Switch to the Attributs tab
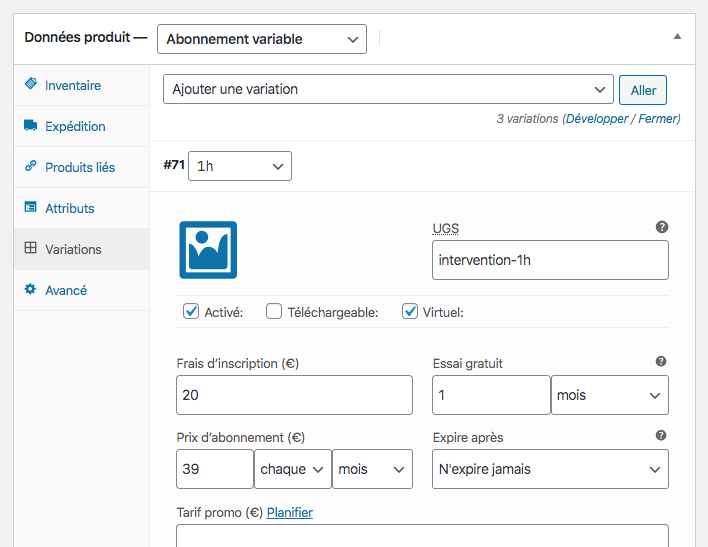The height and width of the screenshot is (547, 708). pyautogui.click(x=82, y=208)
